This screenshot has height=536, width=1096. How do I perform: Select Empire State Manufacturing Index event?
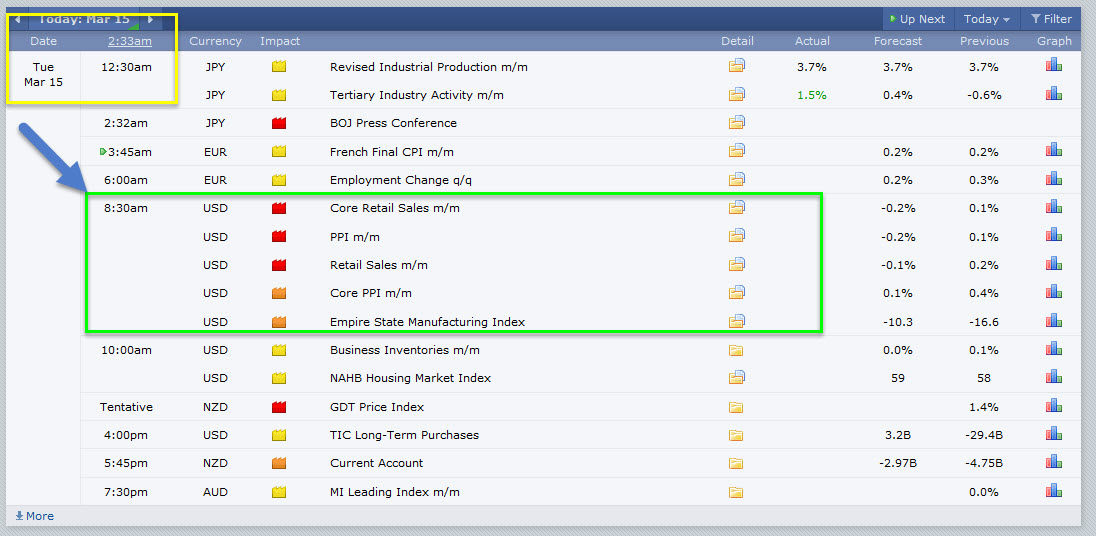click(427, 322)
